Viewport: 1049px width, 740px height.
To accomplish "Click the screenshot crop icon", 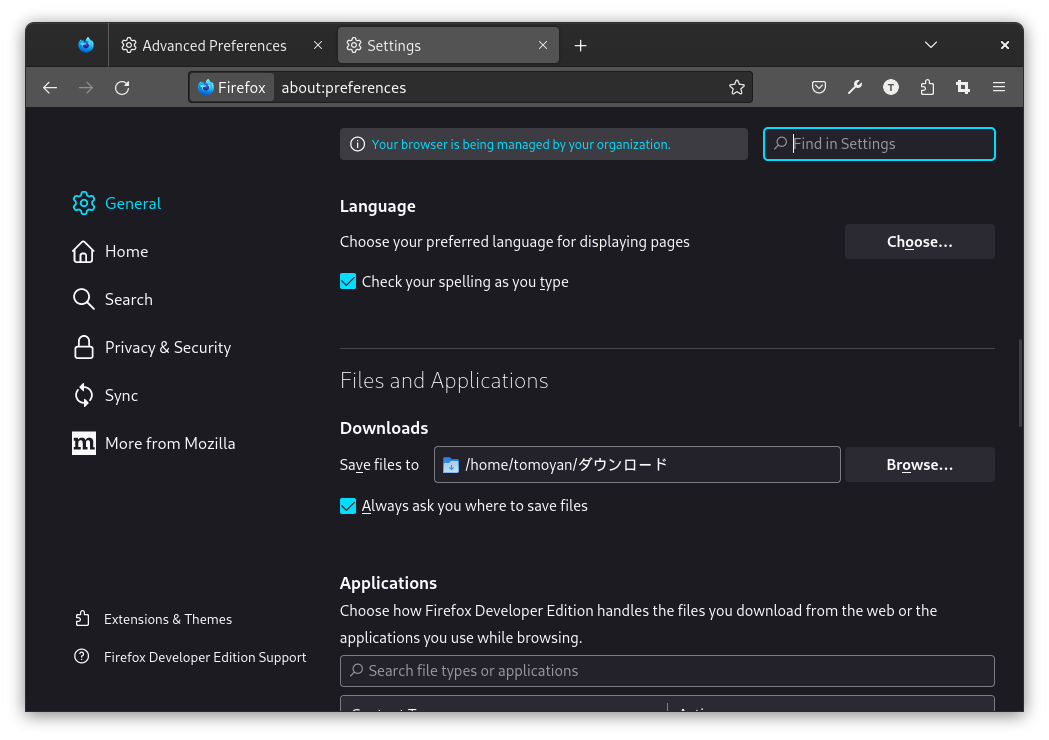I will 963,87.
